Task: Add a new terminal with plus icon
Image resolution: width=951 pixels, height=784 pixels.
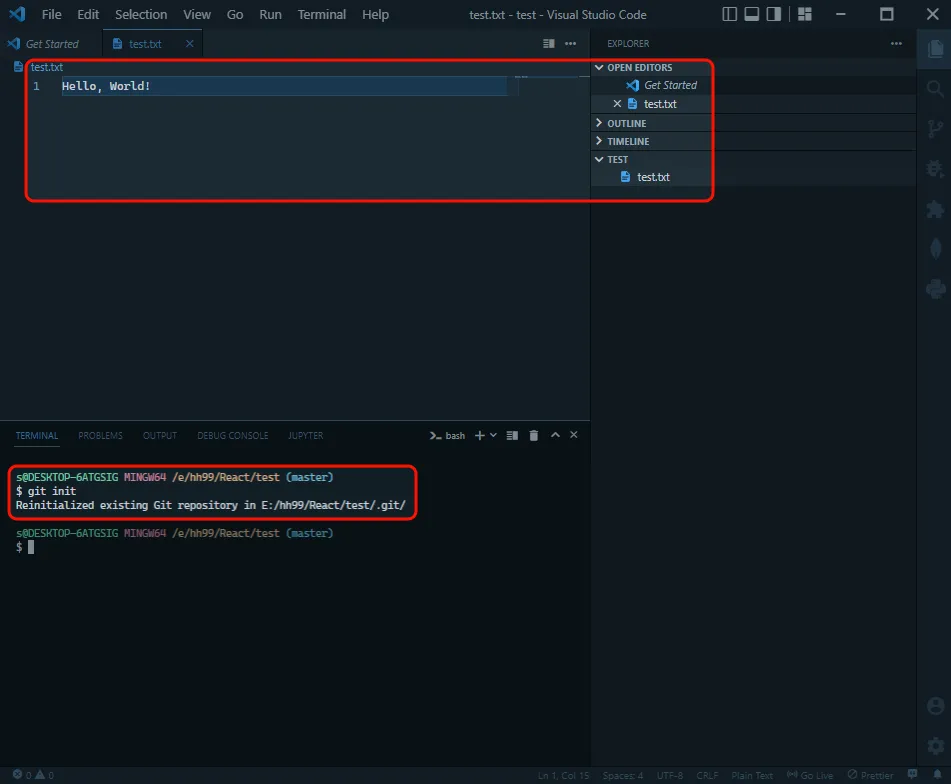Action: pos(479,435)
